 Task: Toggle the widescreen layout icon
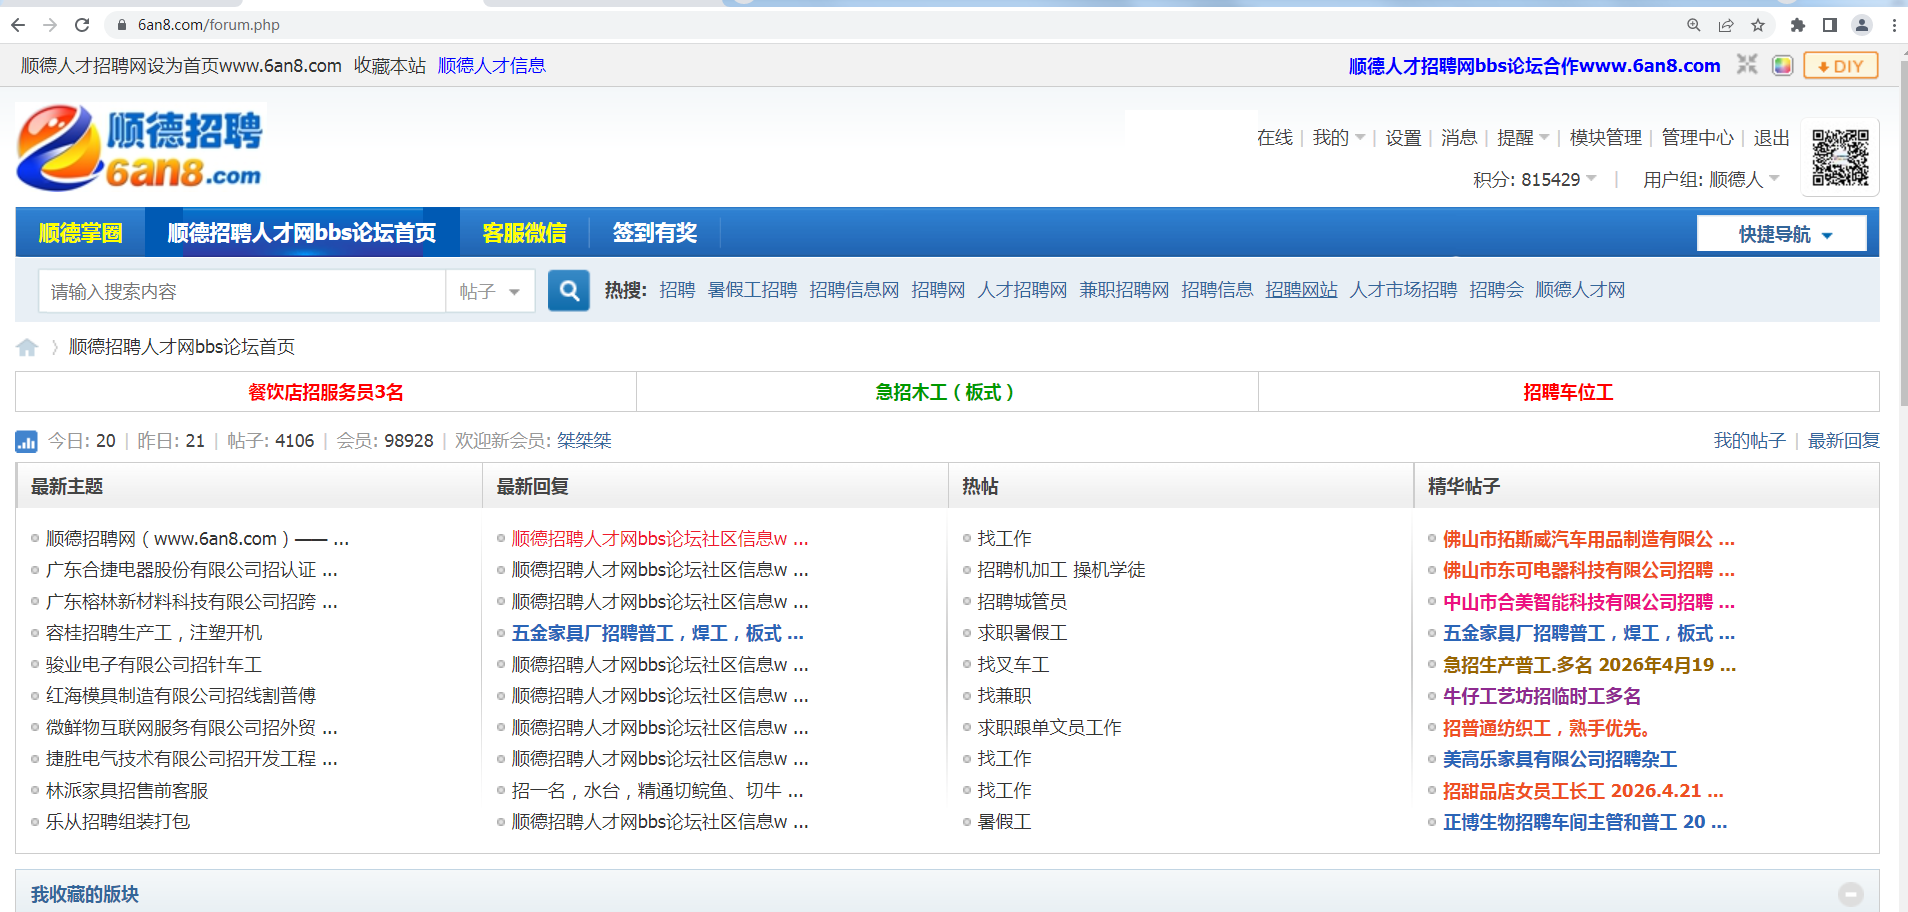(x=1747, y=65)
